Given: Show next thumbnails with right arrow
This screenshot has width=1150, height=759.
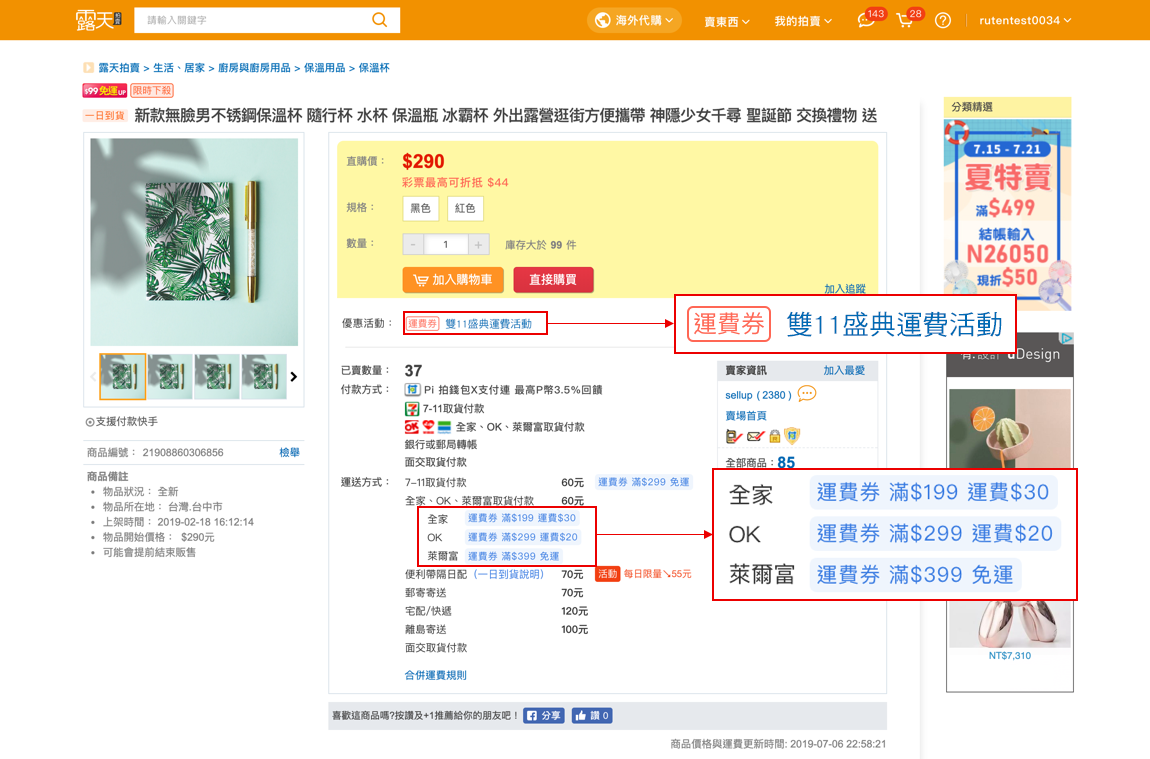Looking at the screenshot, I should pos(294,377).
